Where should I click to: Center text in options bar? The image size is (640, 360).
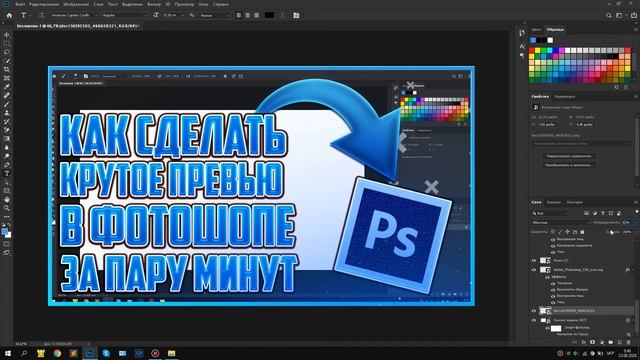point(248,15)
